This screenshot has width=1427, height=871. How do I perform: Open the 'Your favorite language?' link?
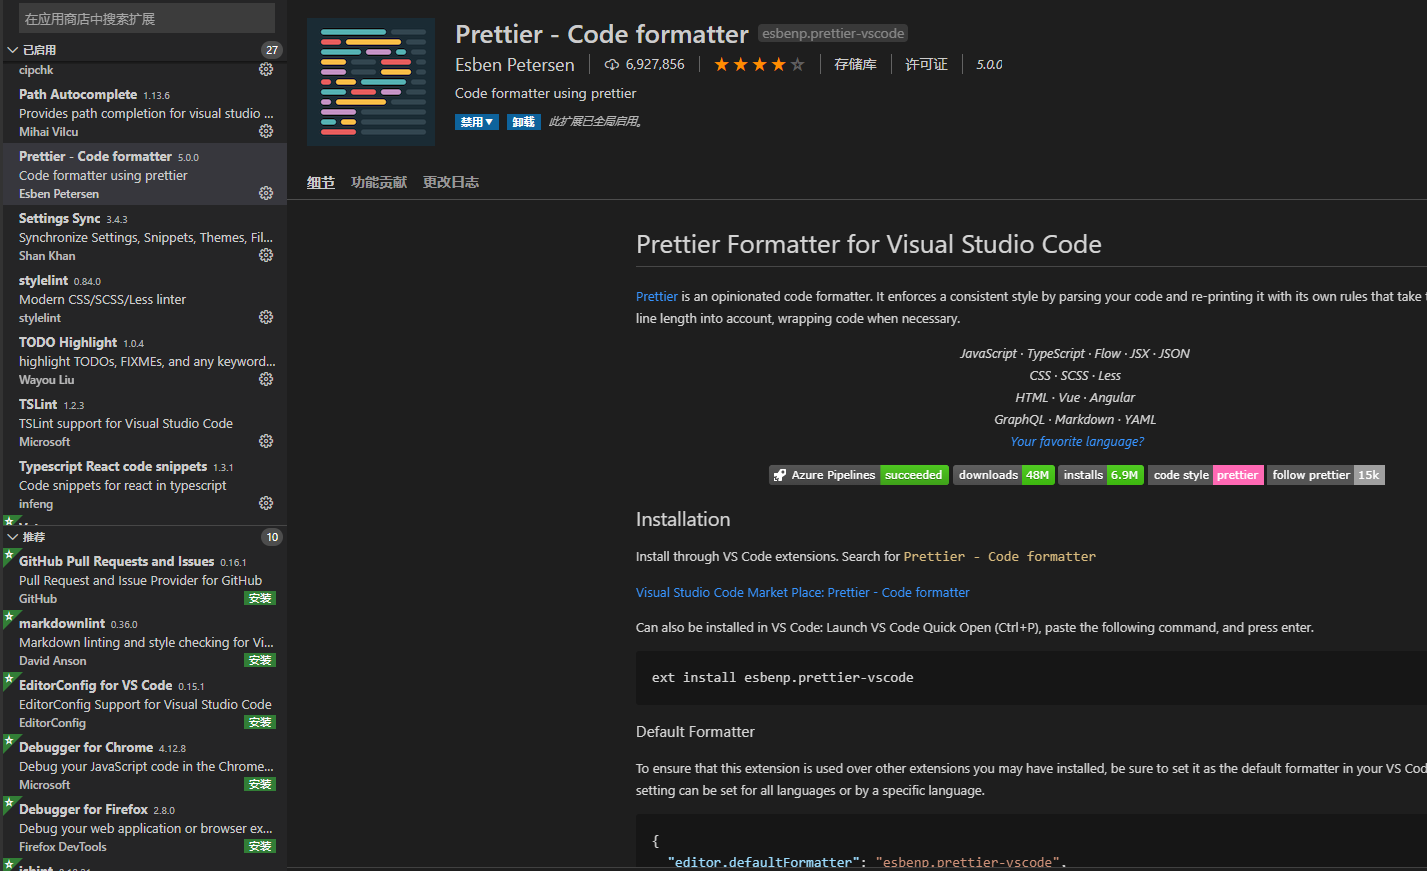1076,441
